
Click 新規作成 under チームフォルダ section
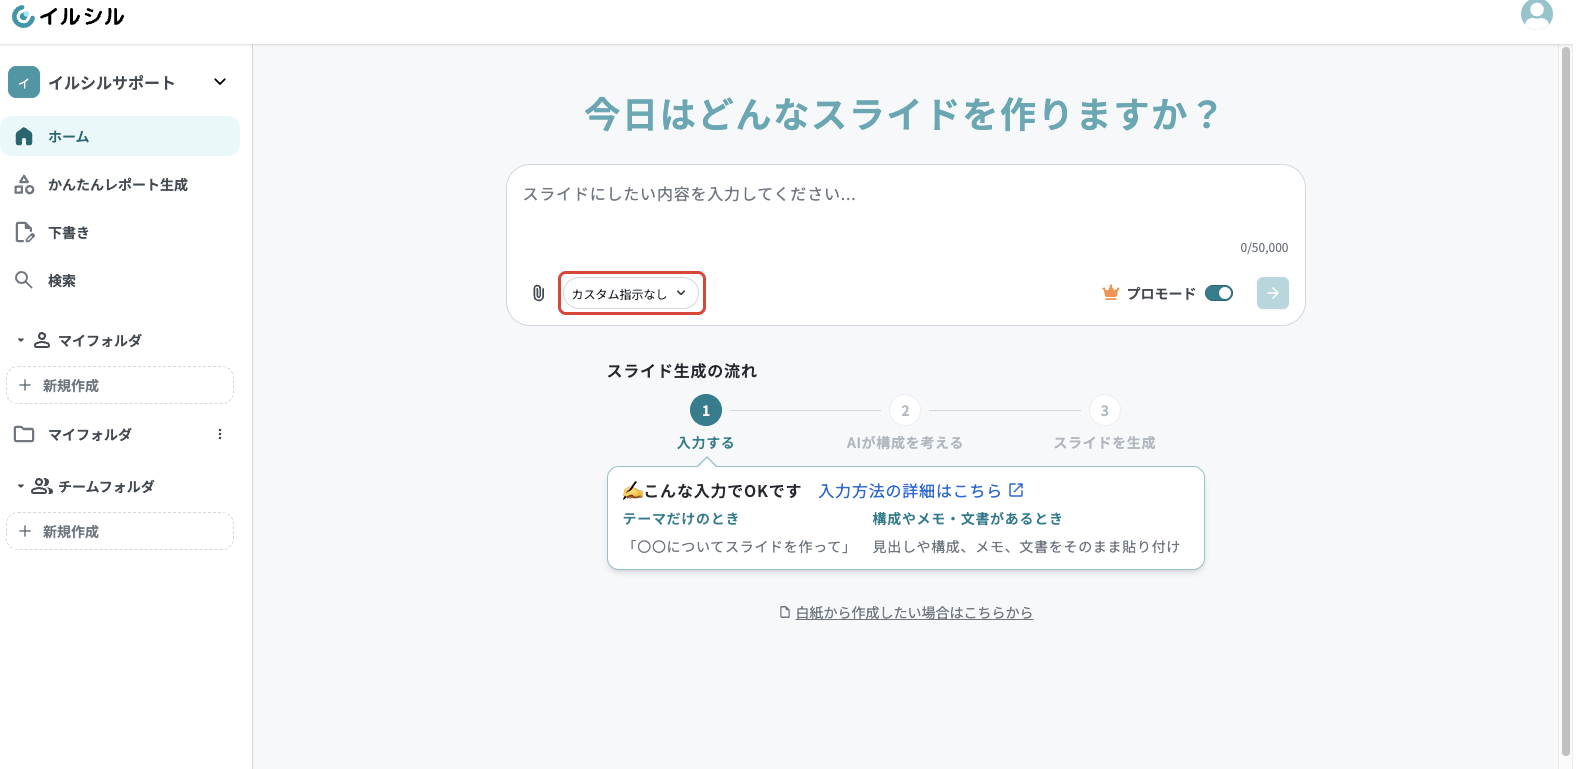(x=120, y=531)
